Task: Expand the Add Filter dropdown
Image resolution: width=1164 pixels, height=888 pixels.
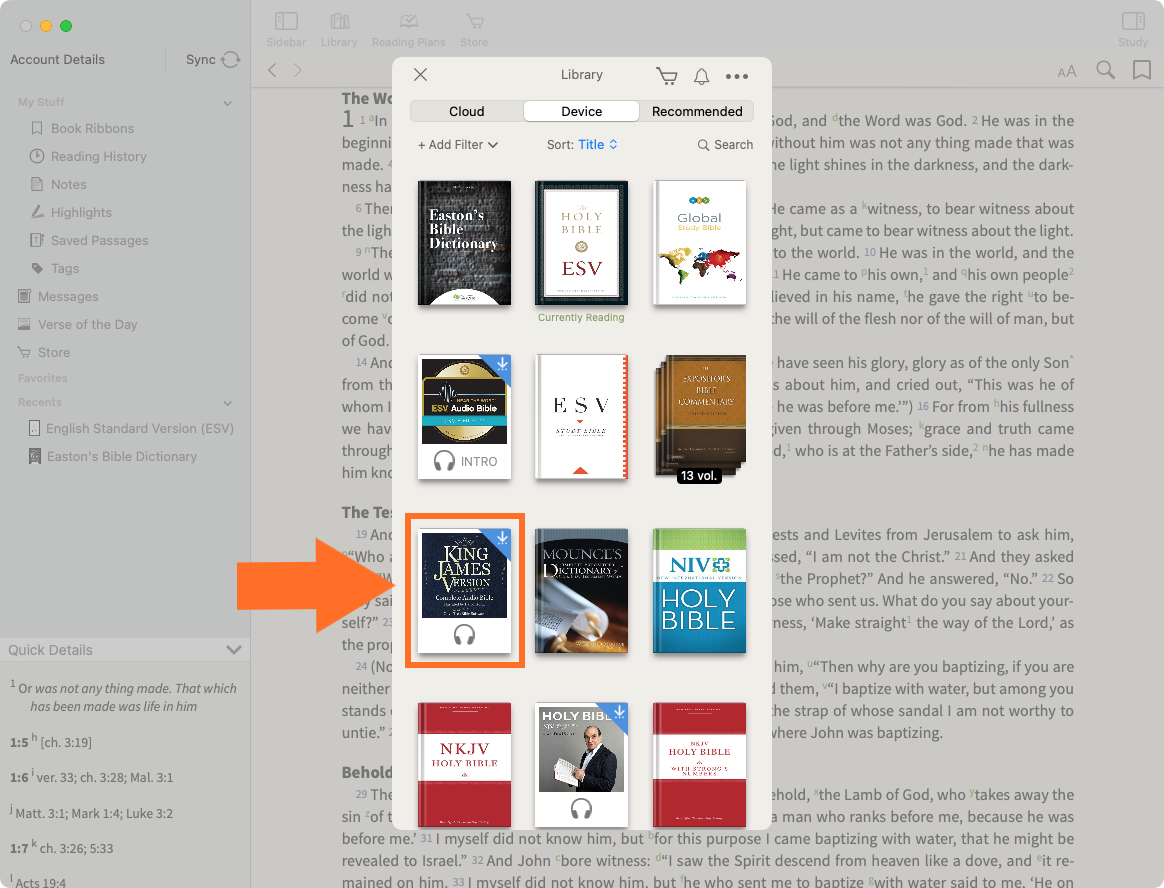Action: (x=458, y=145)
